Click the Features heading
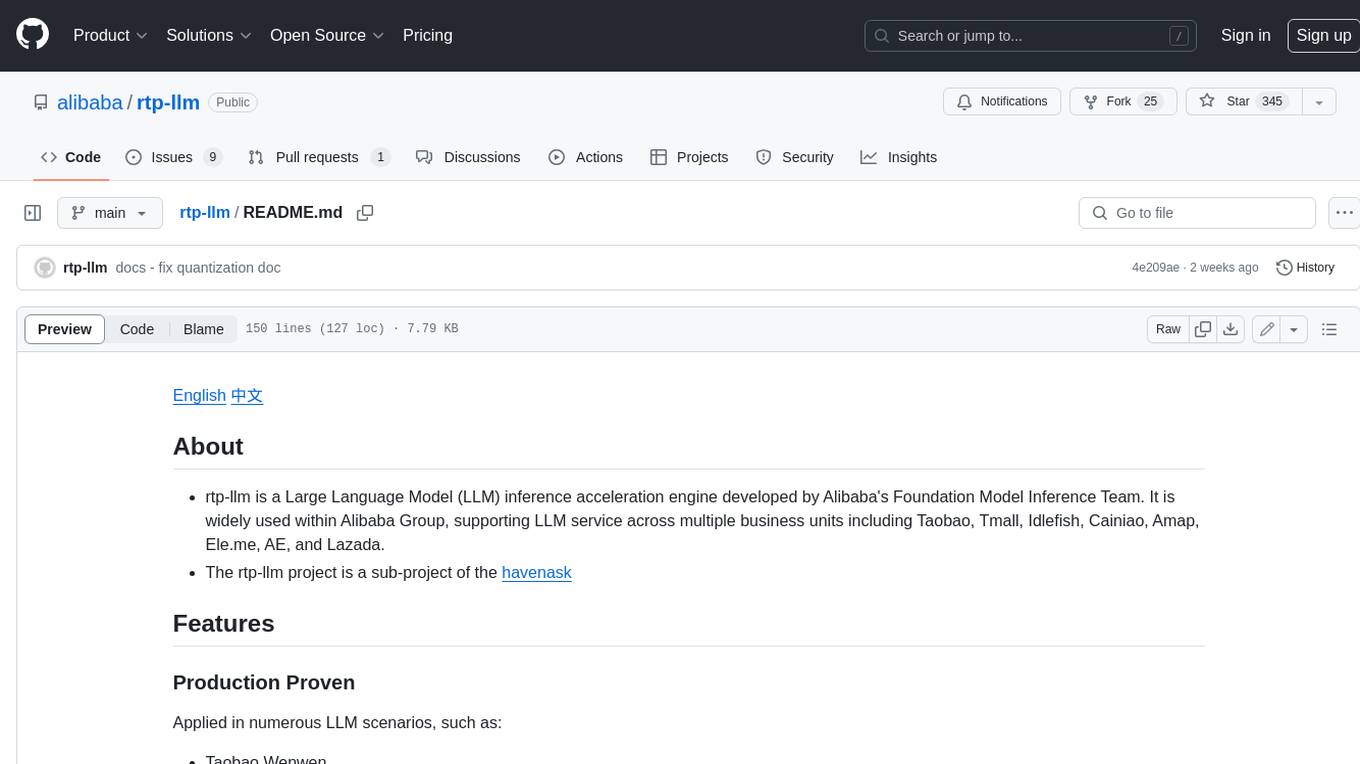Image resolution: width=1360 pixels, height=764 pixels. pyautogui.click(x=224, y=623)
